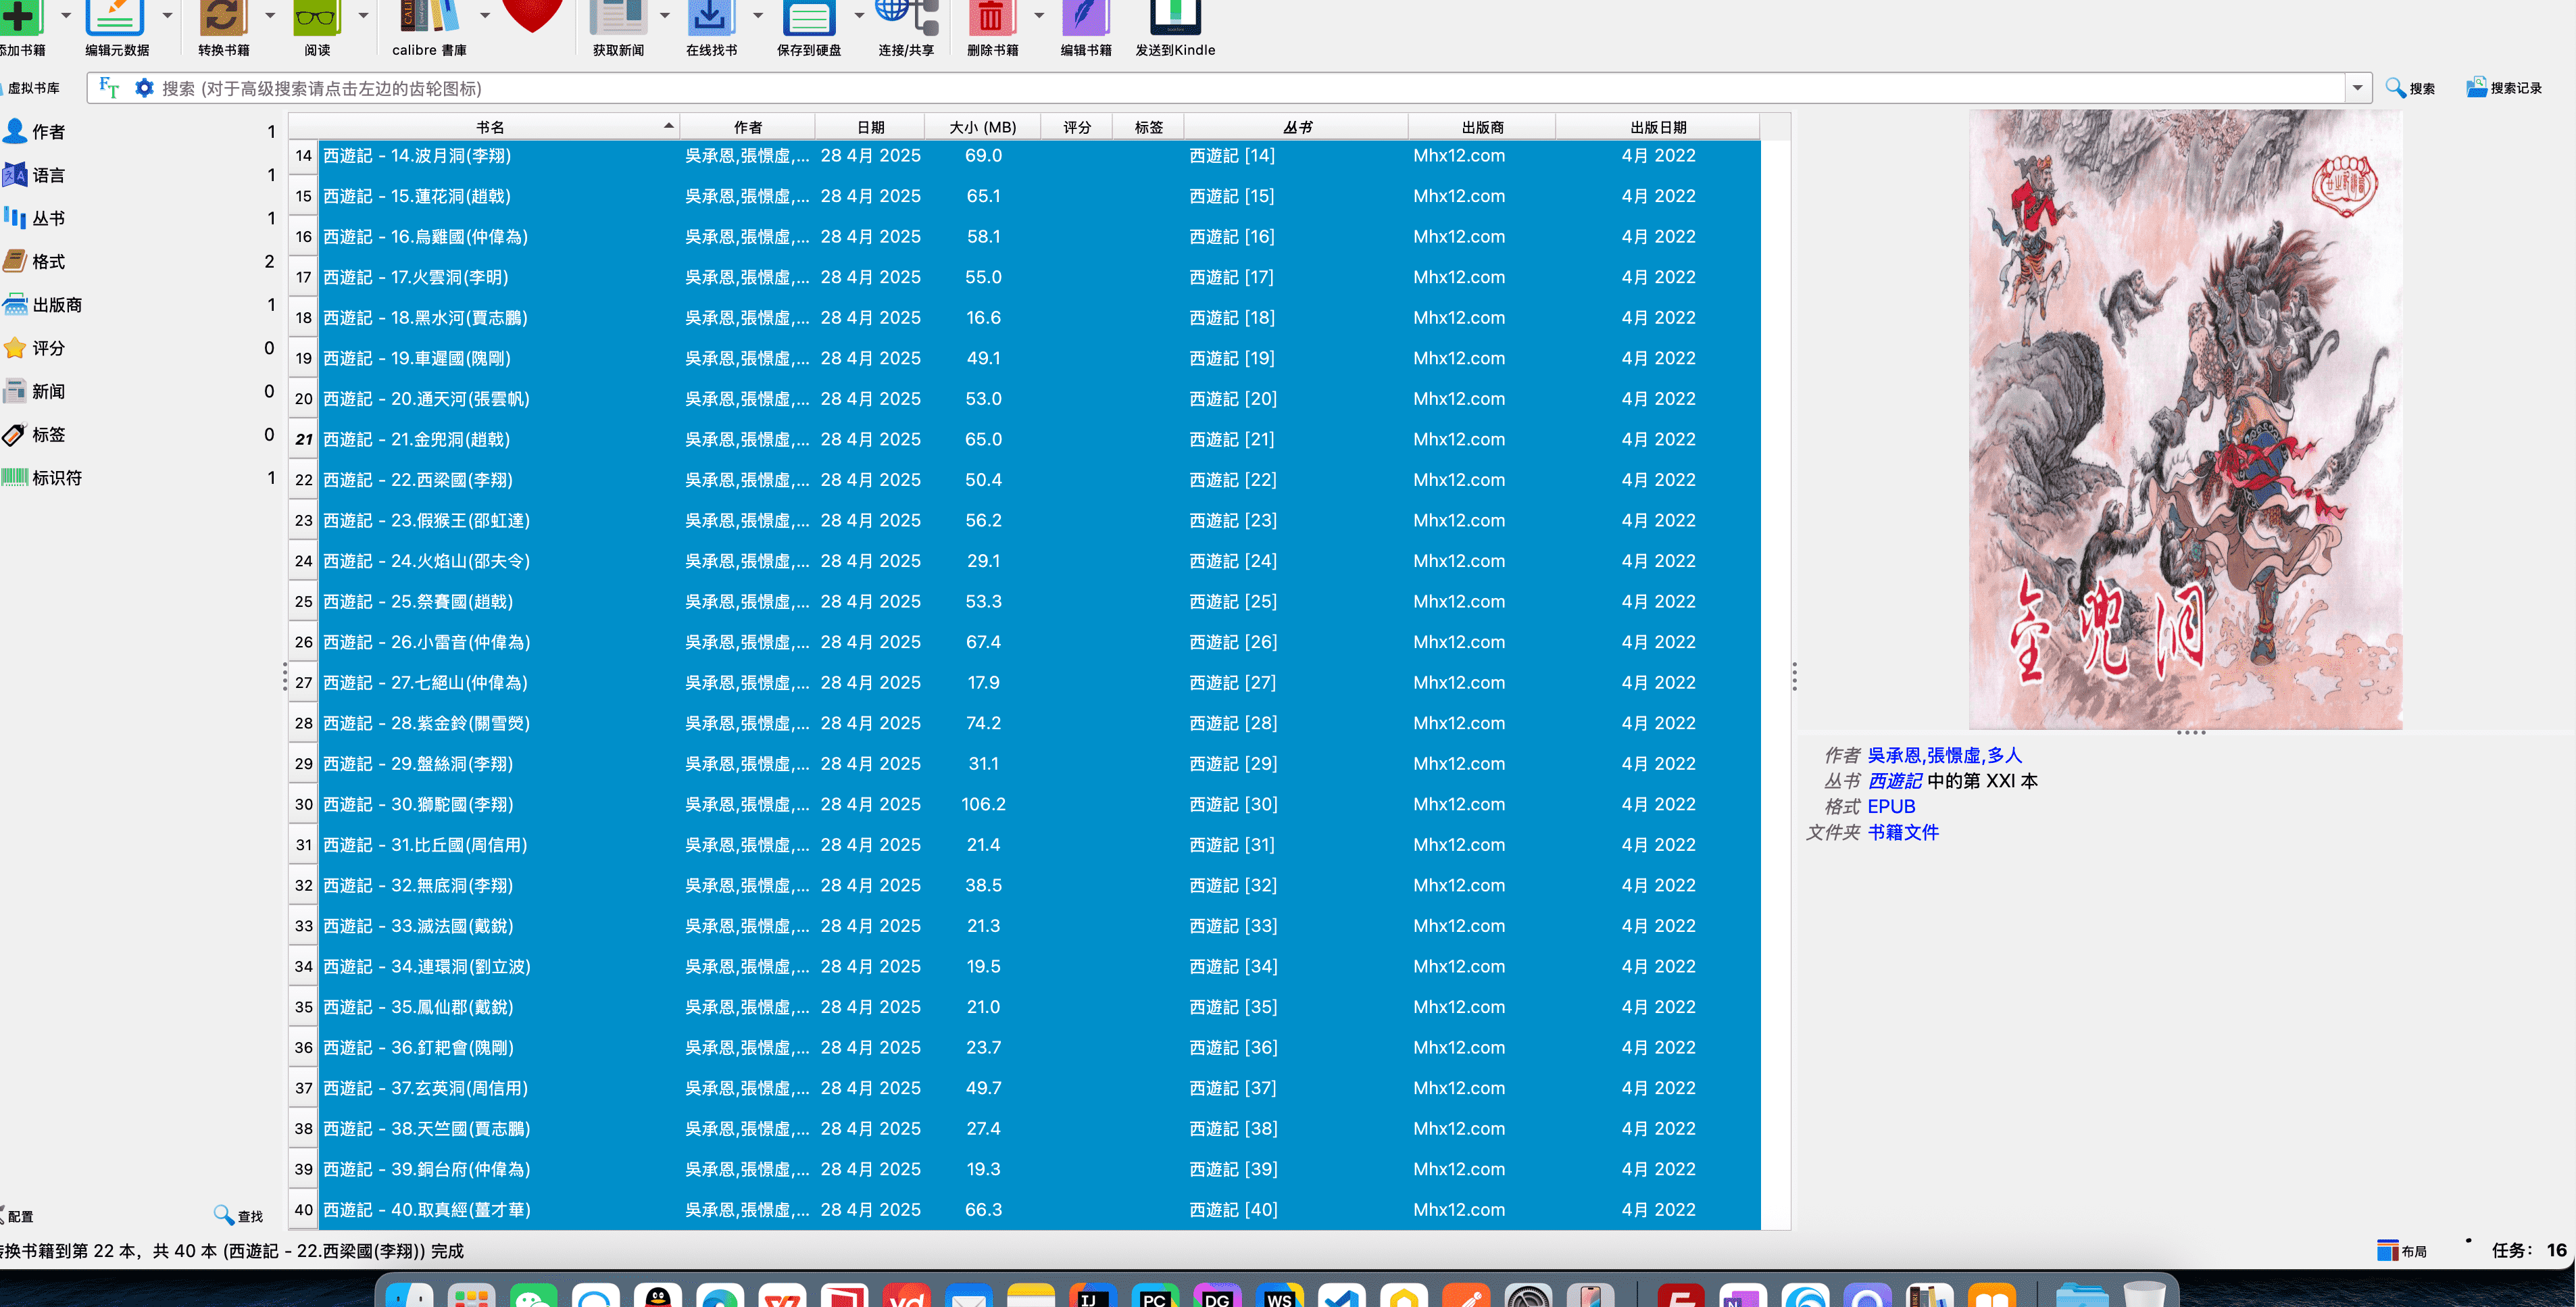Open advanced search gear icon
The image size is (2576, 1307).
[144, 88]
